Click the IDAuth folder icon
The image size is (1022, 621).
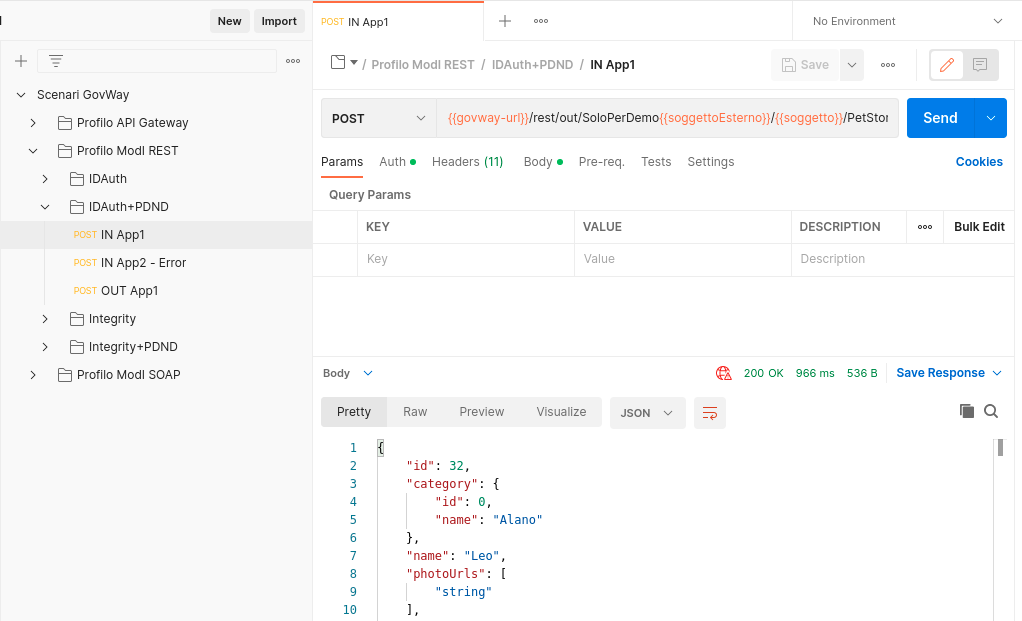coord(77,179)
